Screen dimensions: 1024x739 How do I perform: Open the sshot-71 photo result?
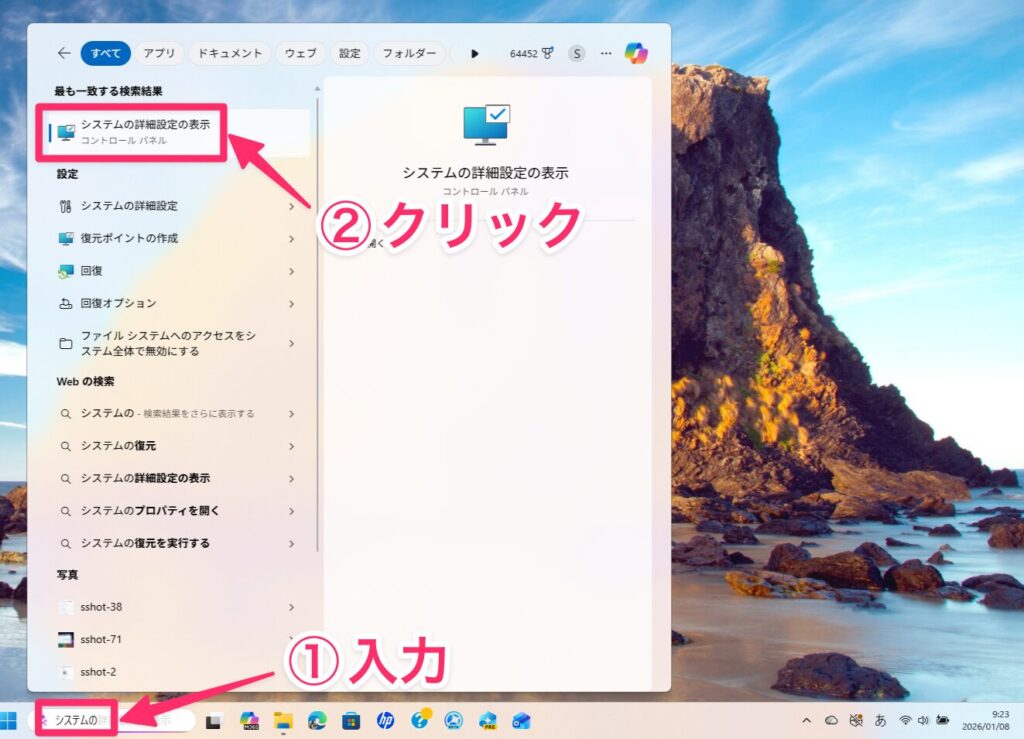pos(101,639)
